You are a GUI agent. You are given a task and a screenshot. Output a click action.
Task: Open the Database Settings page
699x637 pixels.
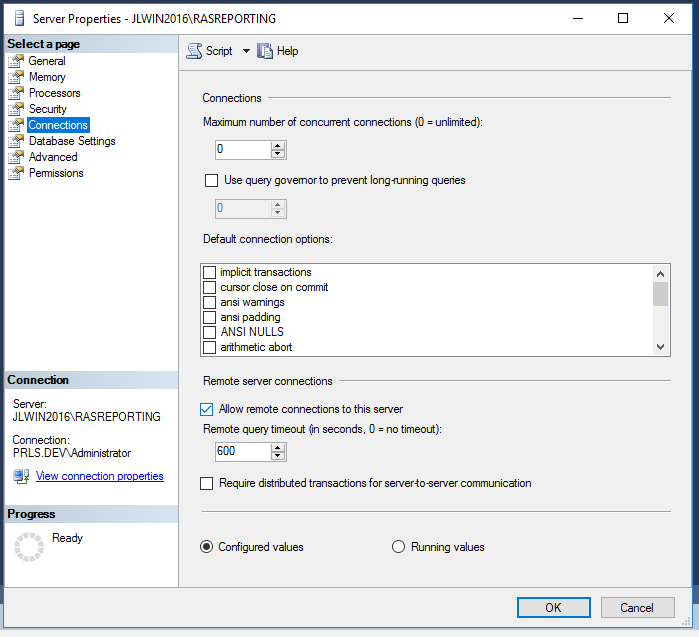tap(72, 141)
